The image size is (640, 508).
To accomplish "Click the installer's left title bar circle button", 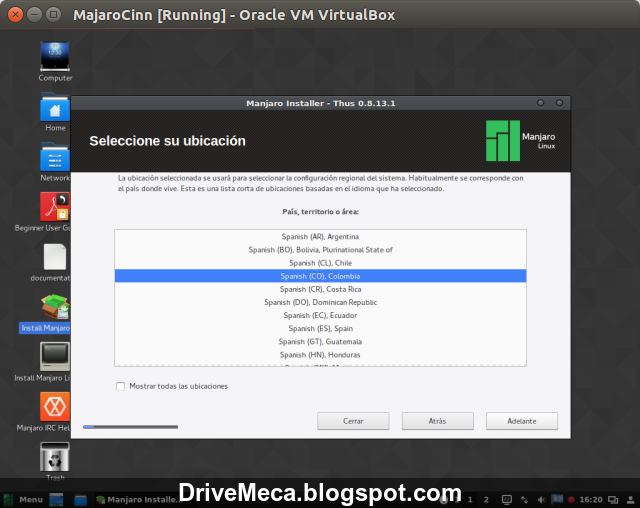I will (540, 103).
